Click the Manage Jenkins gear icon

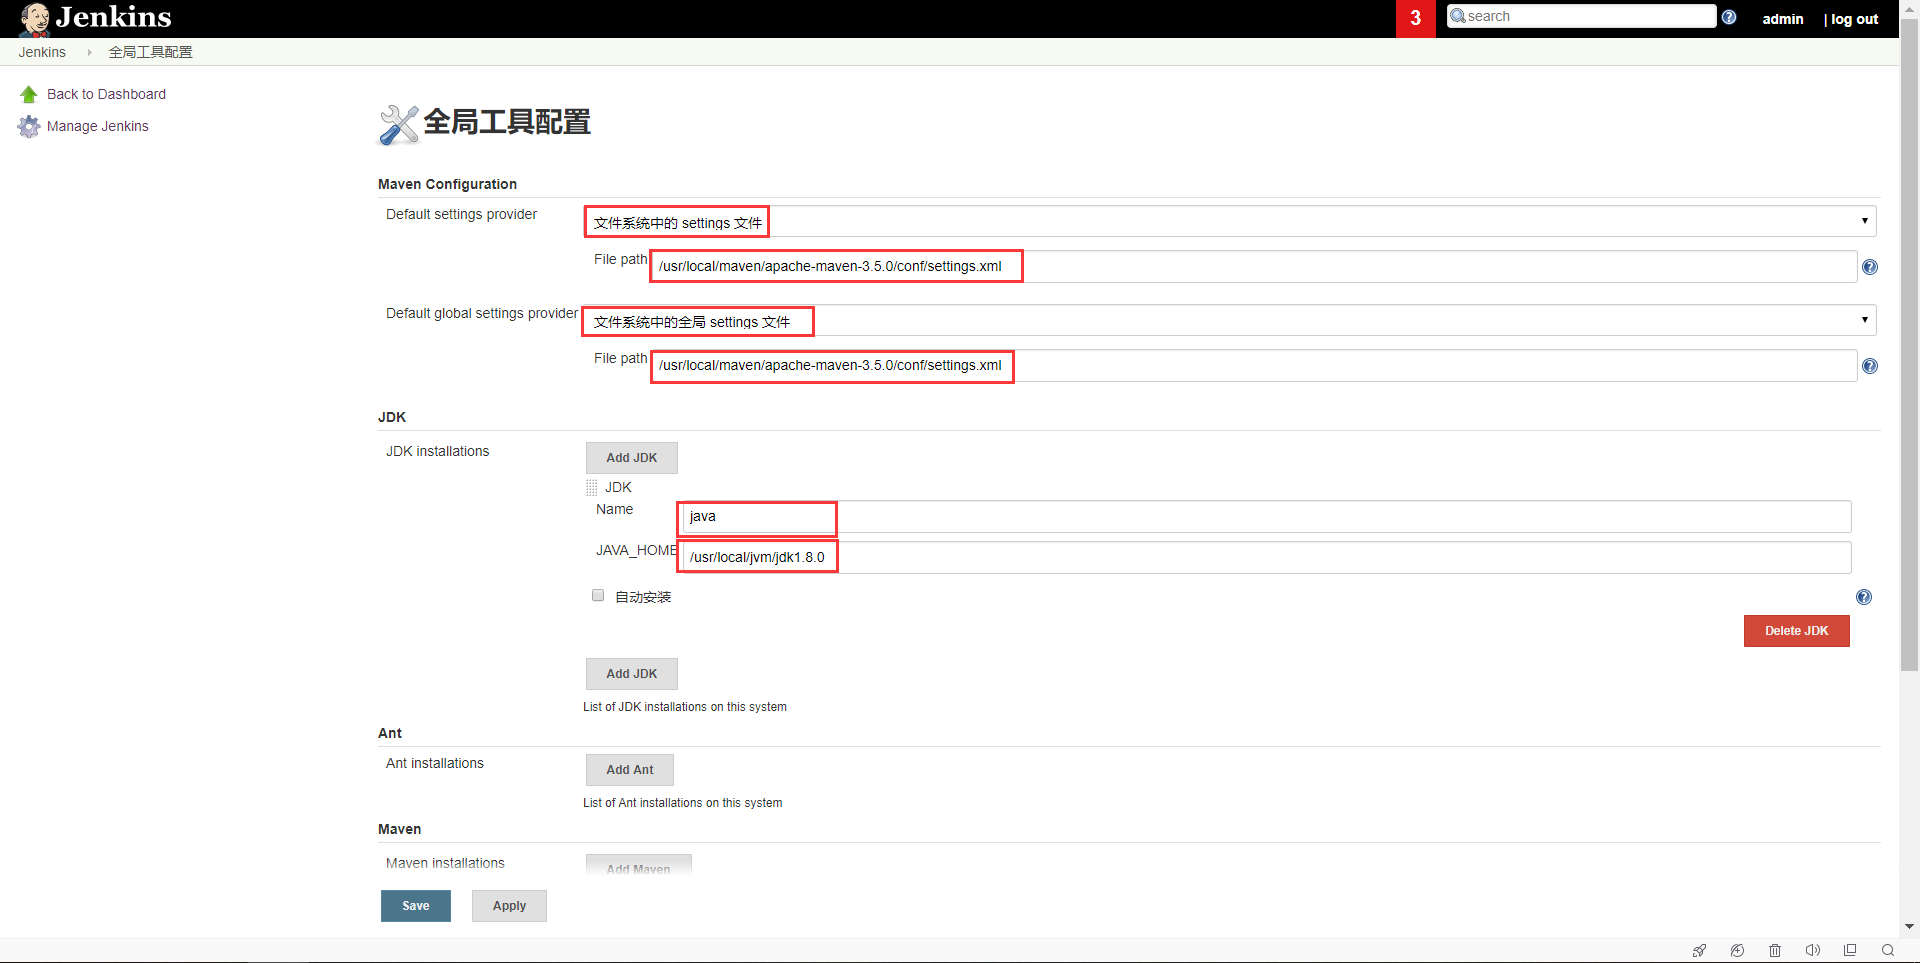pos(29,127)
